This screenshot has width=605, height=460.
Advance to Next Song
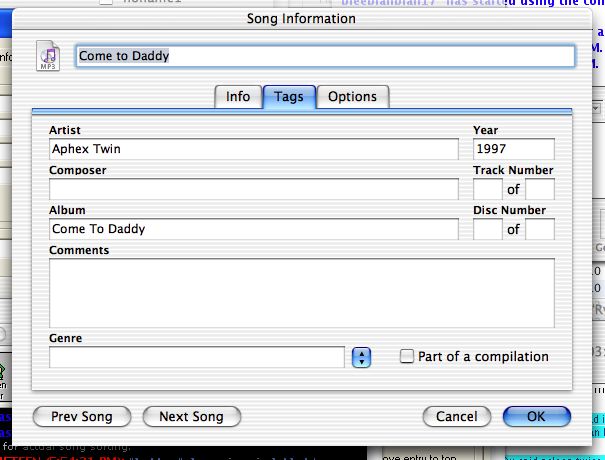pyautogui.click(x=191, y=416)
